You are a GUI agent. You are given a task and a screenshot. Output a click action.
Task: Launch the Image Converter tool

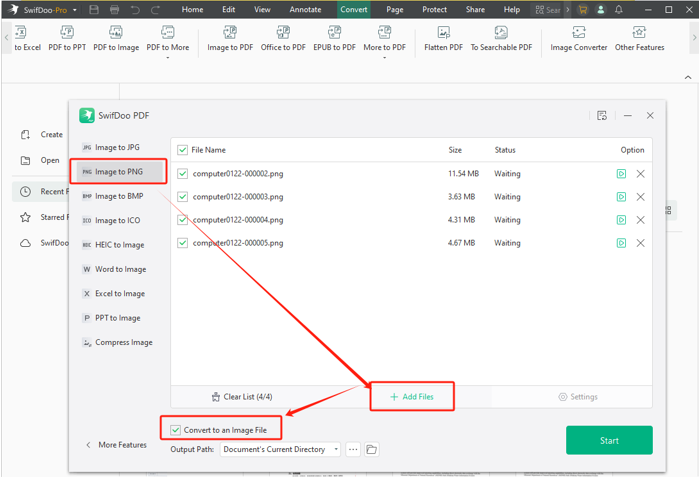[x=579, y=38]
